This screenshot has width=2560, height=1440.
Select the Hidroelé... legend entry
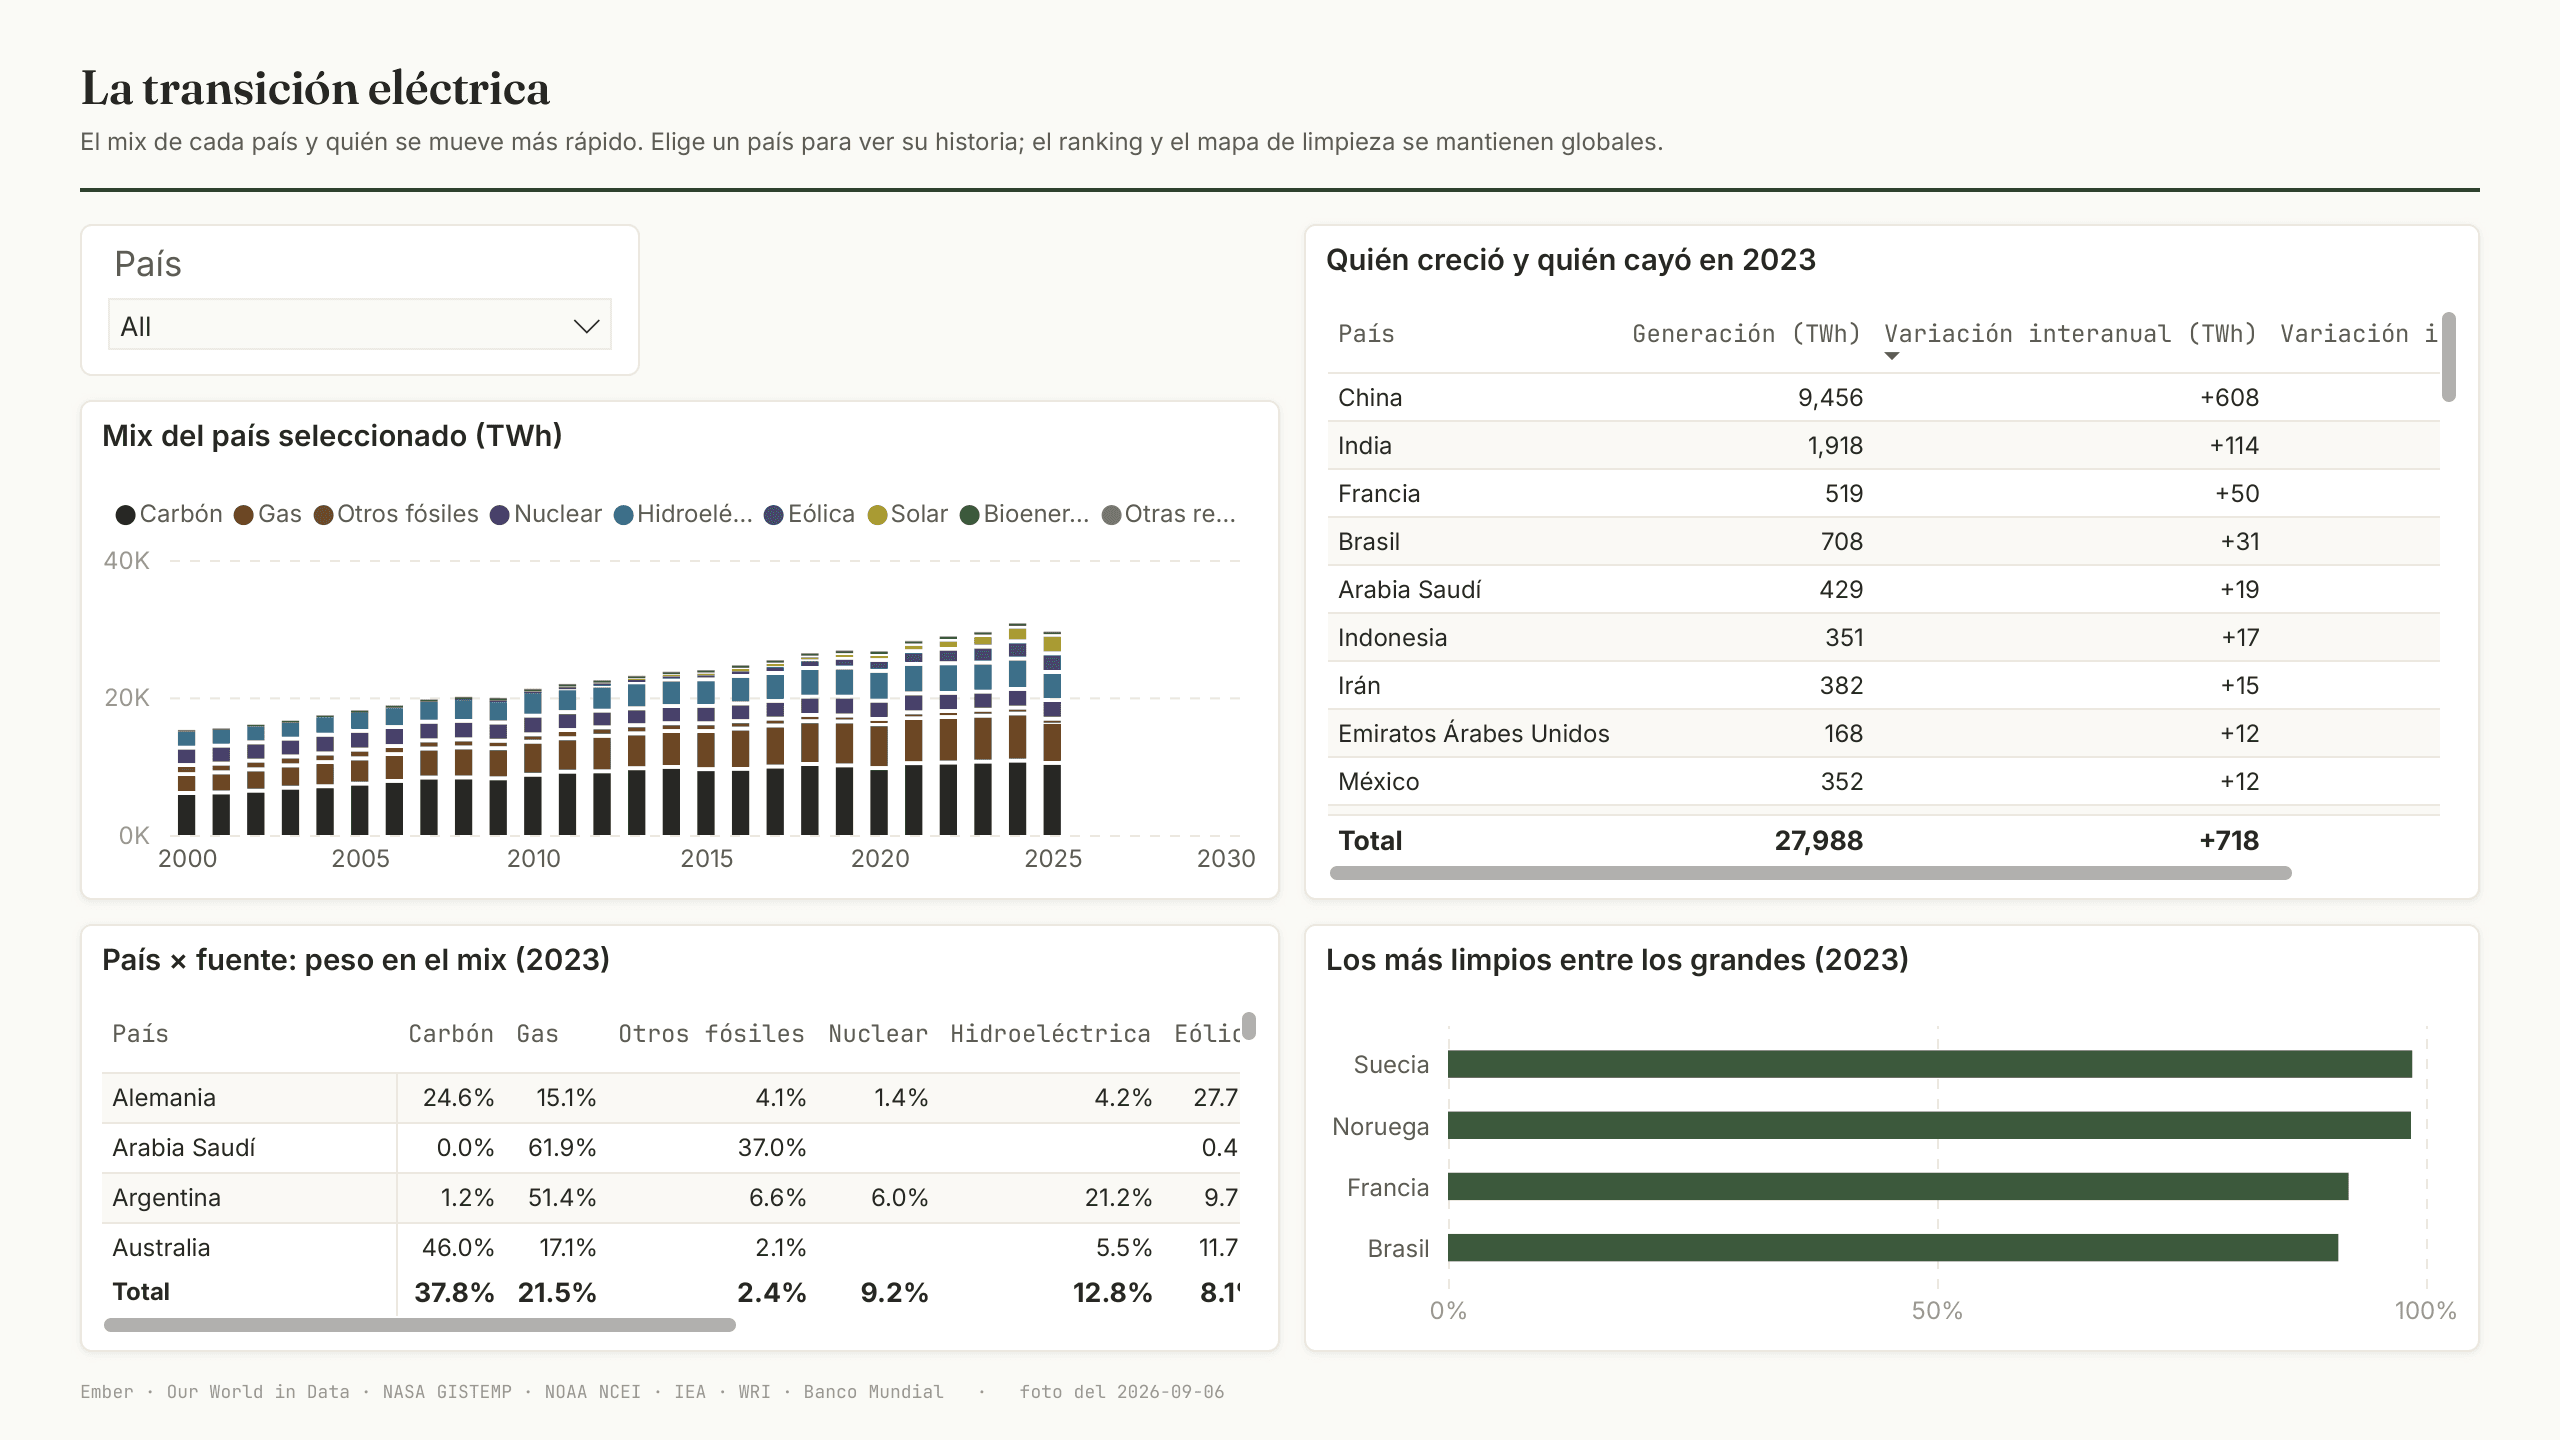coord(683,514)
